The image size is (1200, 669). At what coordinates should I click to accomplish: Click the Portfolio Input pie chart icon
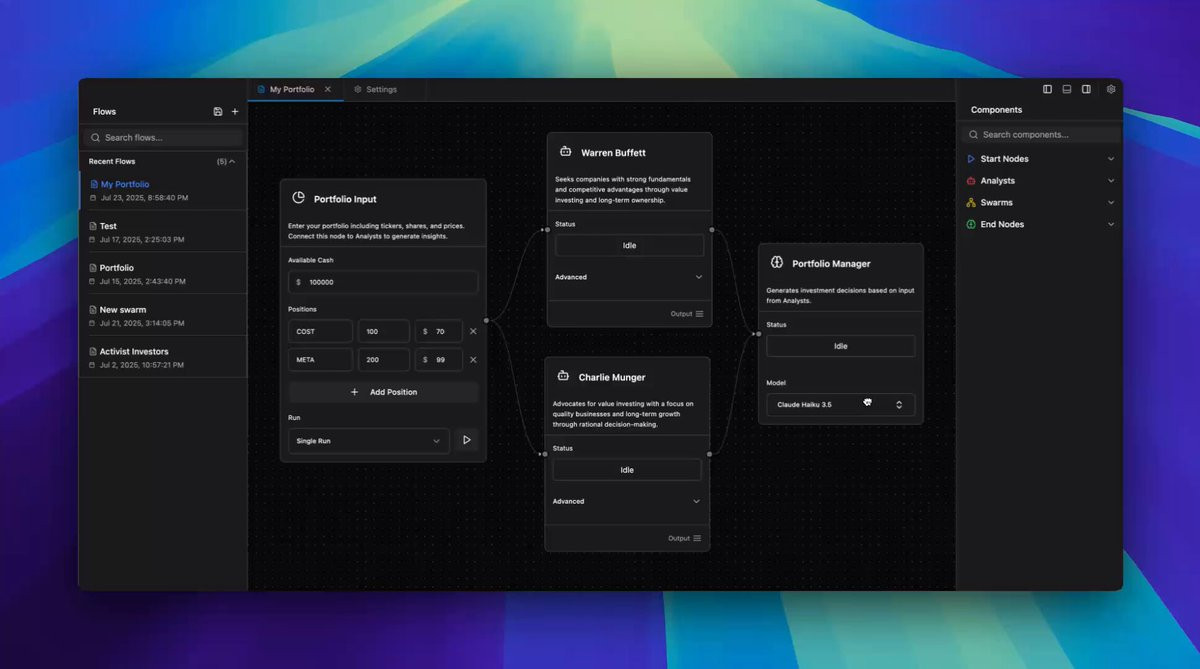tap(298, 198)
